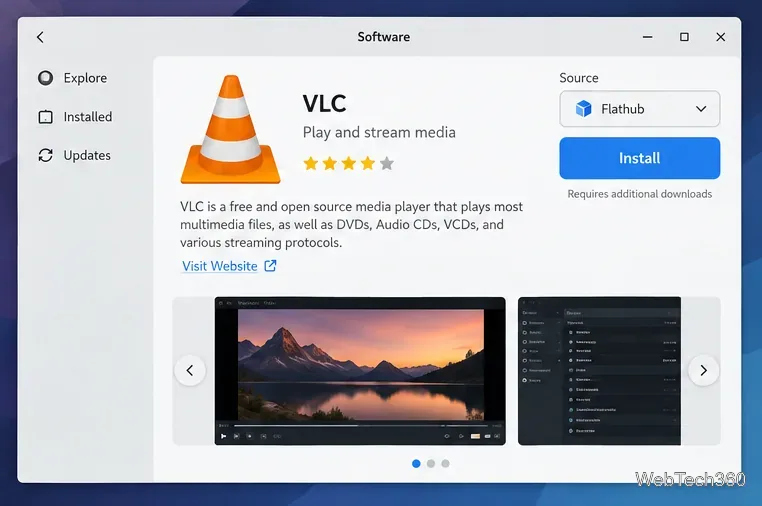The image size is (762, 506).
Task: Select the first carousel page dot
Action: pos(416,464)
